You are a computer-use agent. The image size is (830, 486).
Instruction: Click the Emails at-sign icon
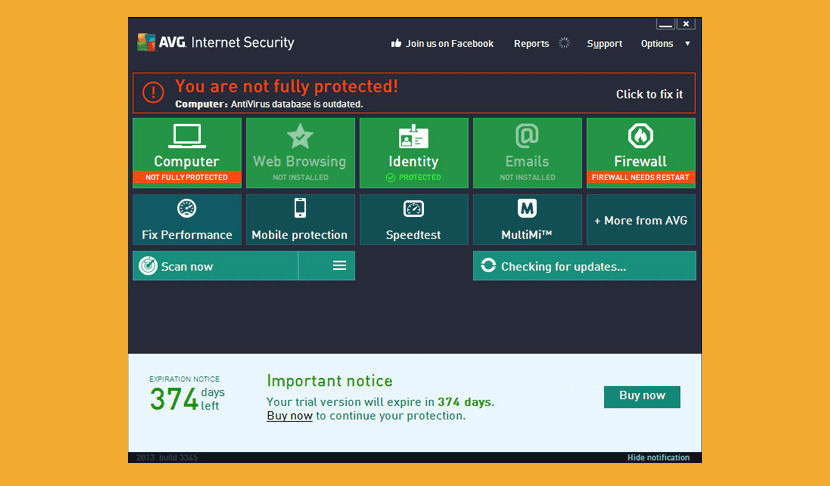pyautogui.click(x=527, y=136)
